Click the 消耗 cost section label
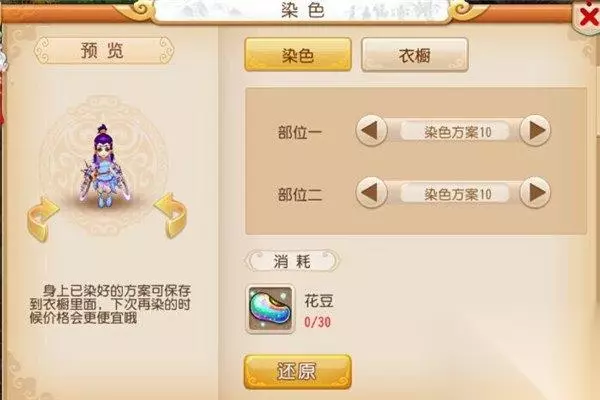 292,261
